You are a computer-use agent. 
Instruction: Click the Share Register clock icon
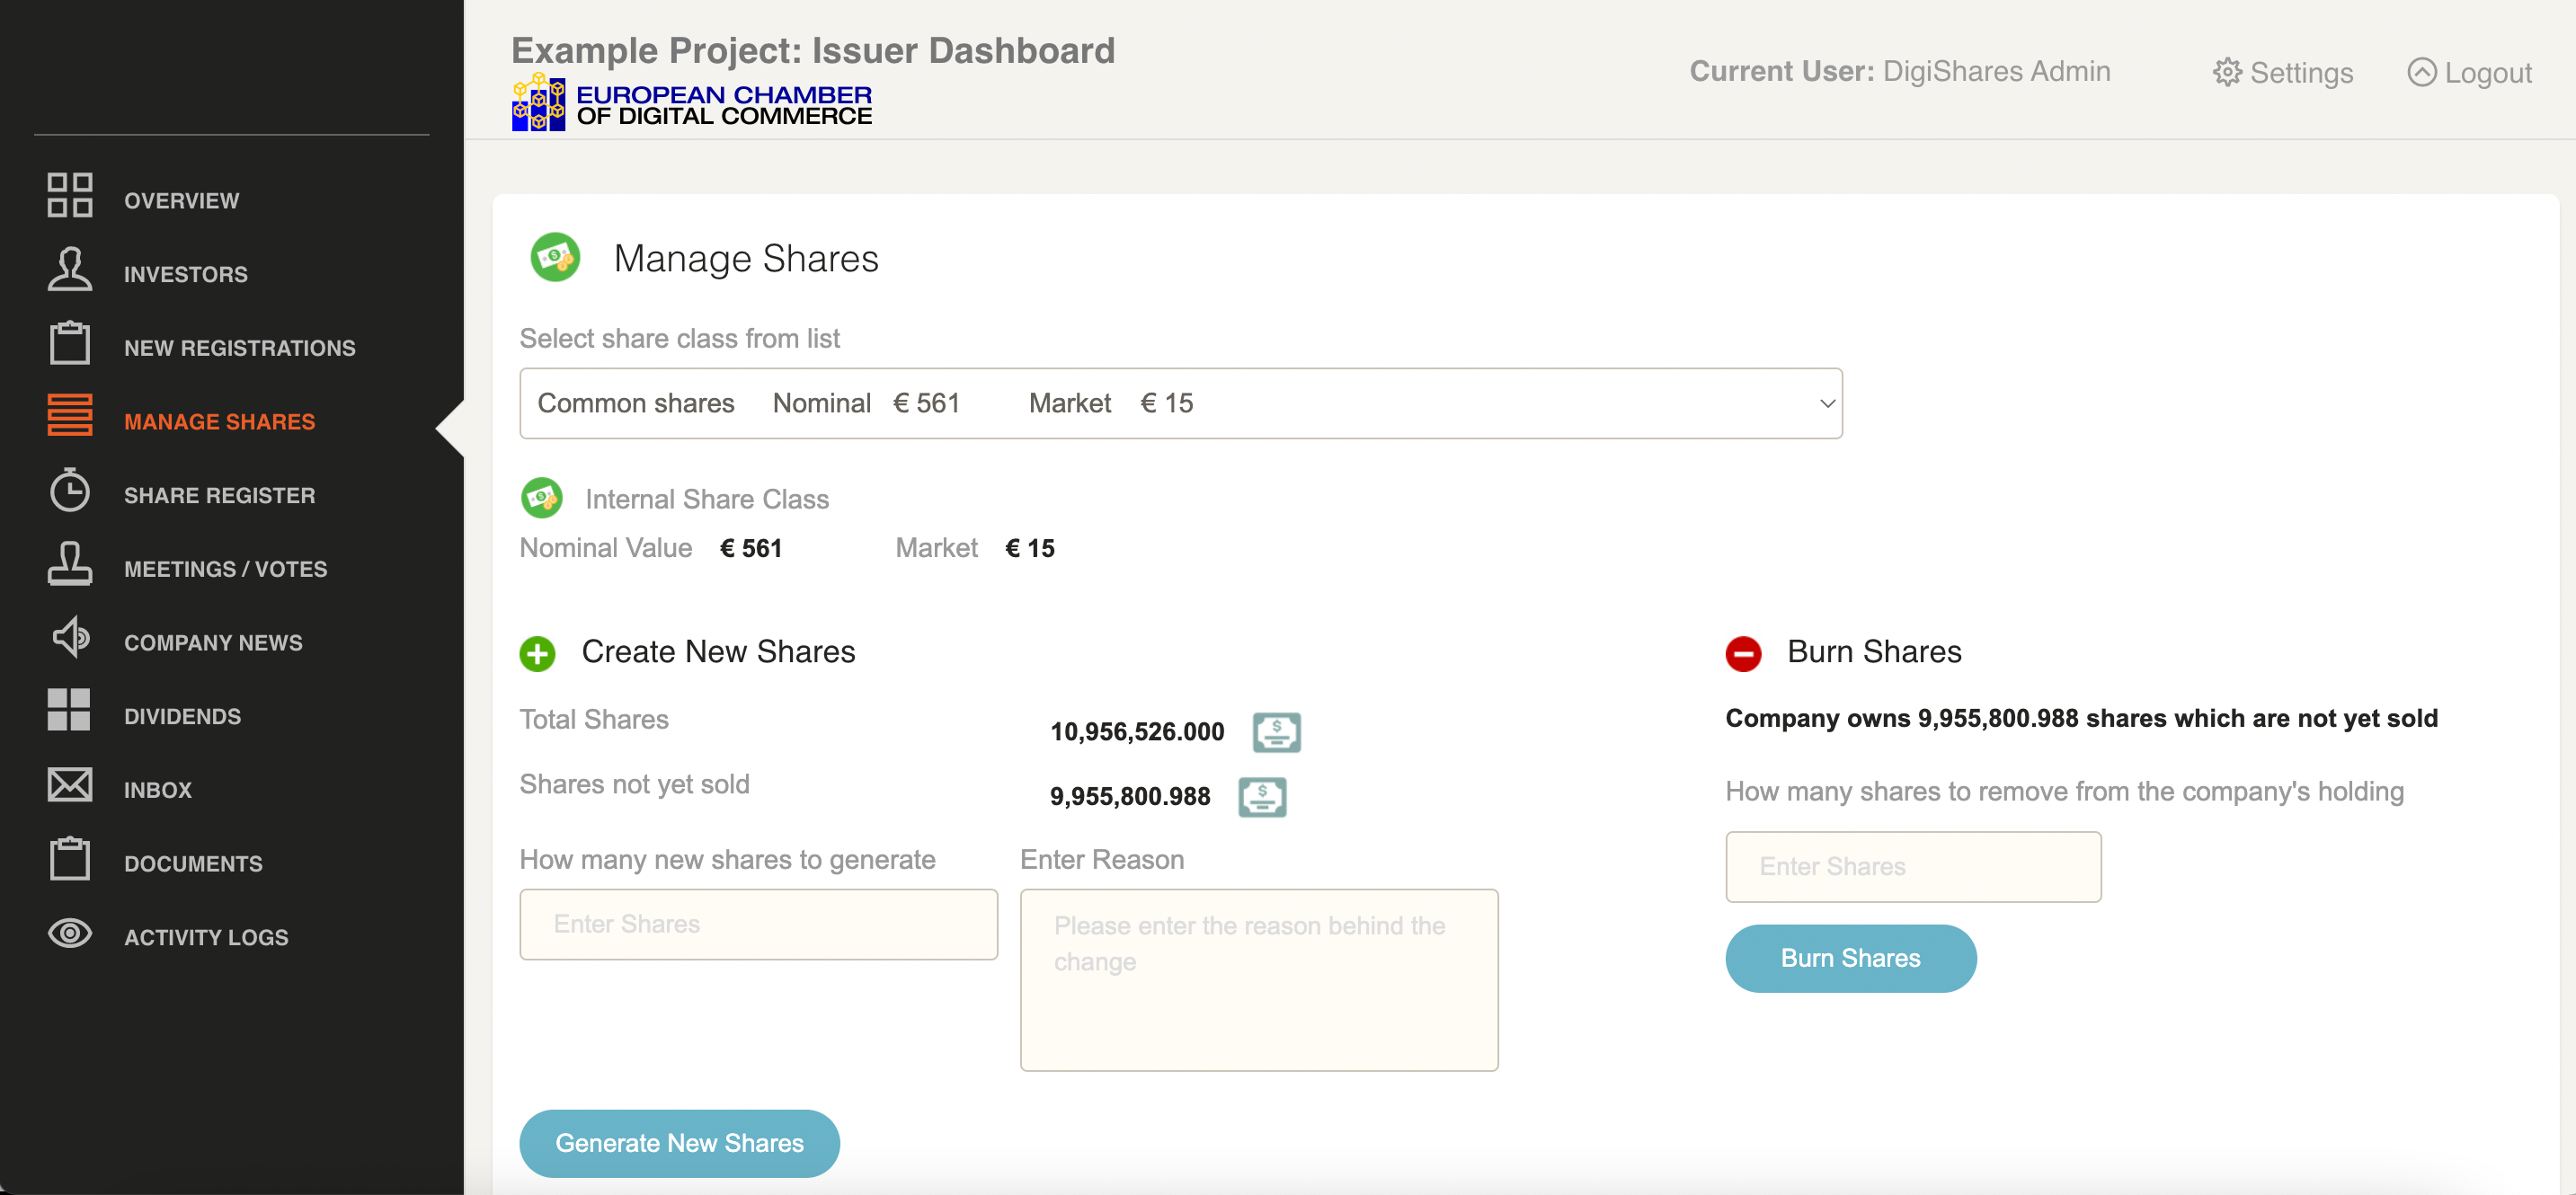coord(69,490)
